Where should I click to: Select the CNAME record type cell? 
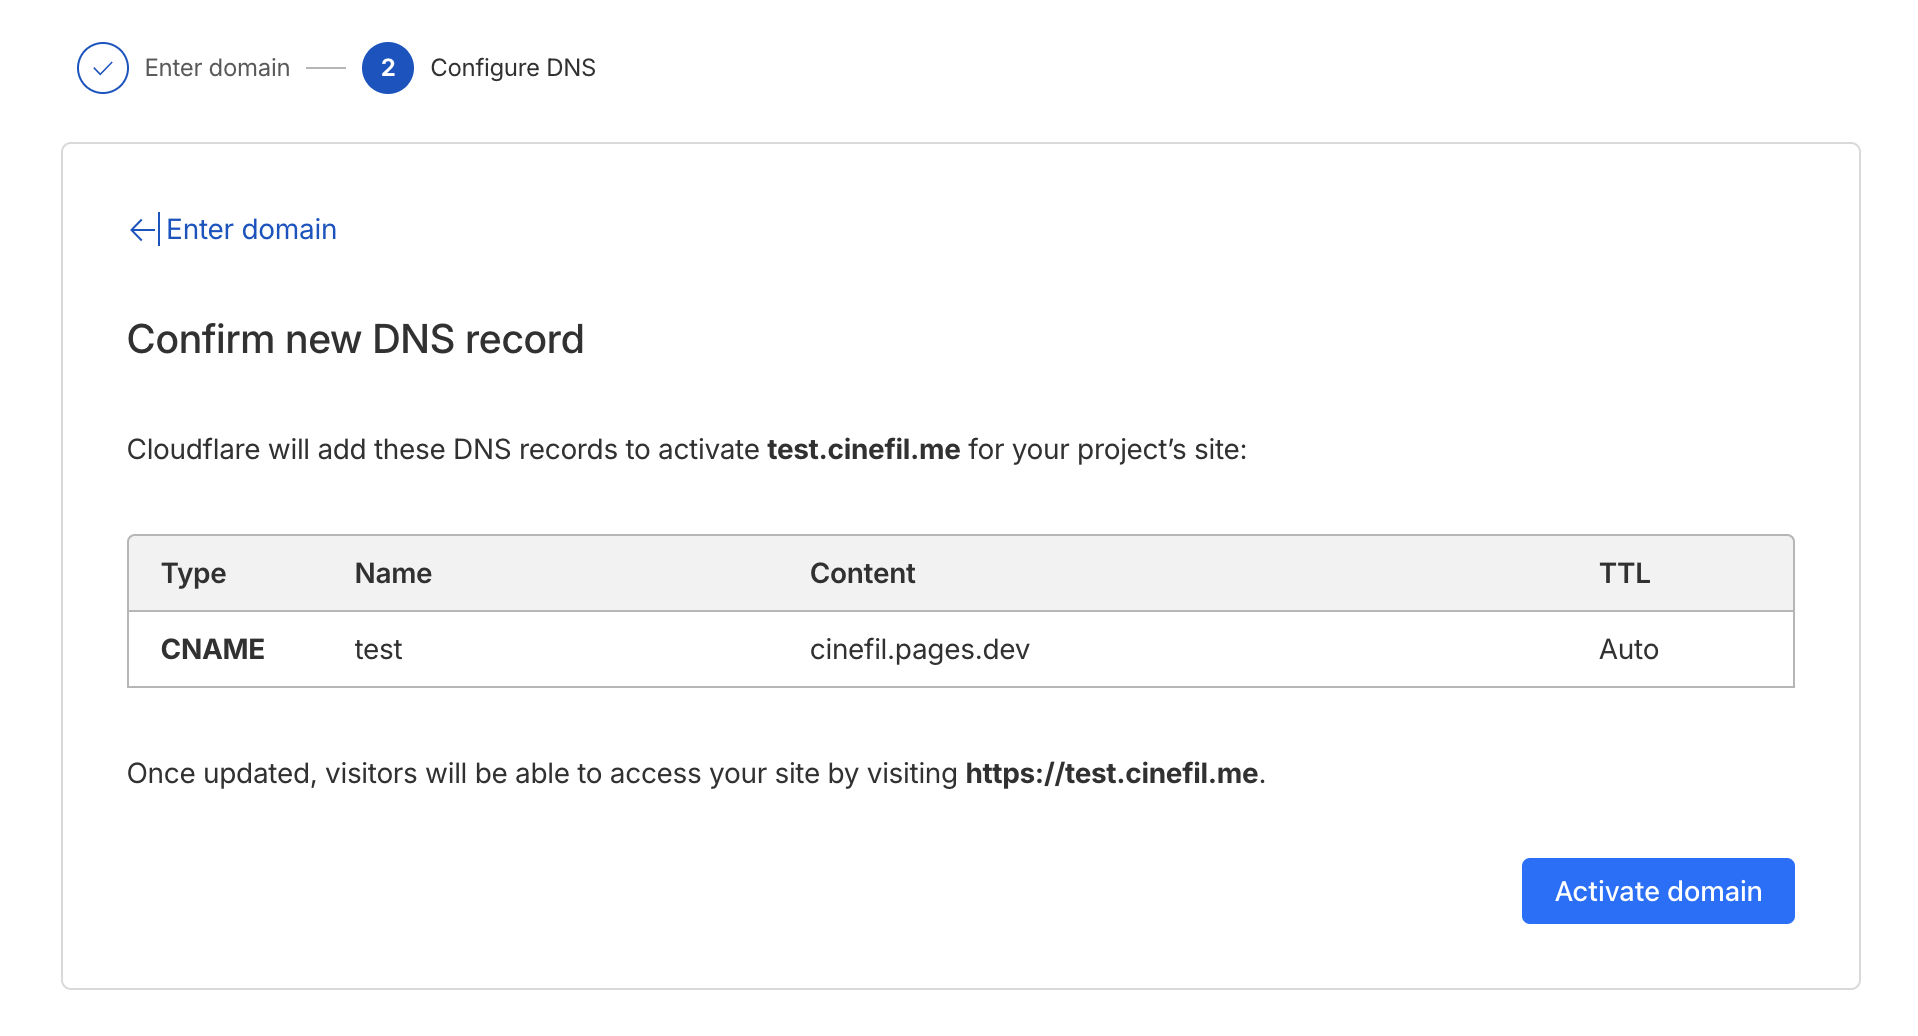[x=212, y=649]
